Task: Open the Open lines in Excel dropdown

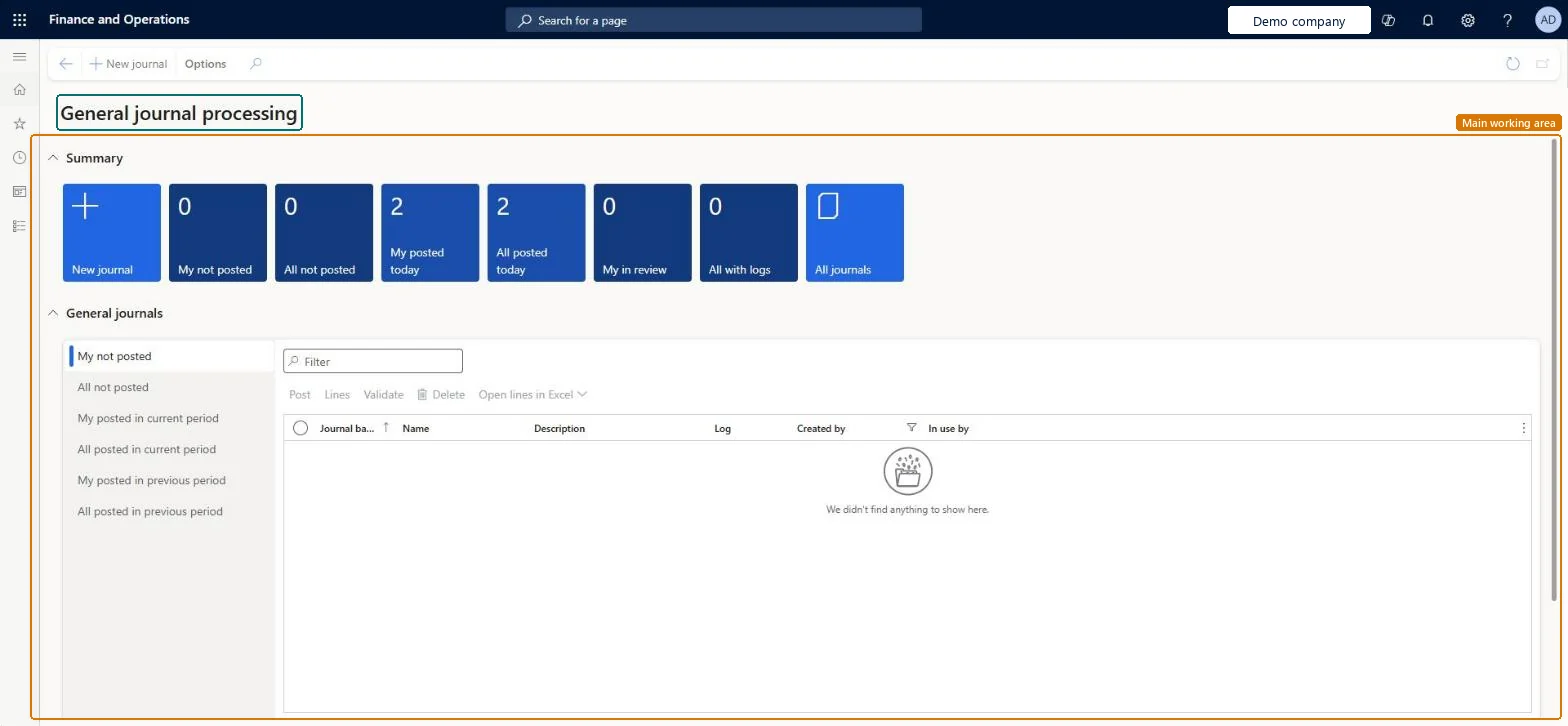Action: pyautogui.click(x=533, y=395)
